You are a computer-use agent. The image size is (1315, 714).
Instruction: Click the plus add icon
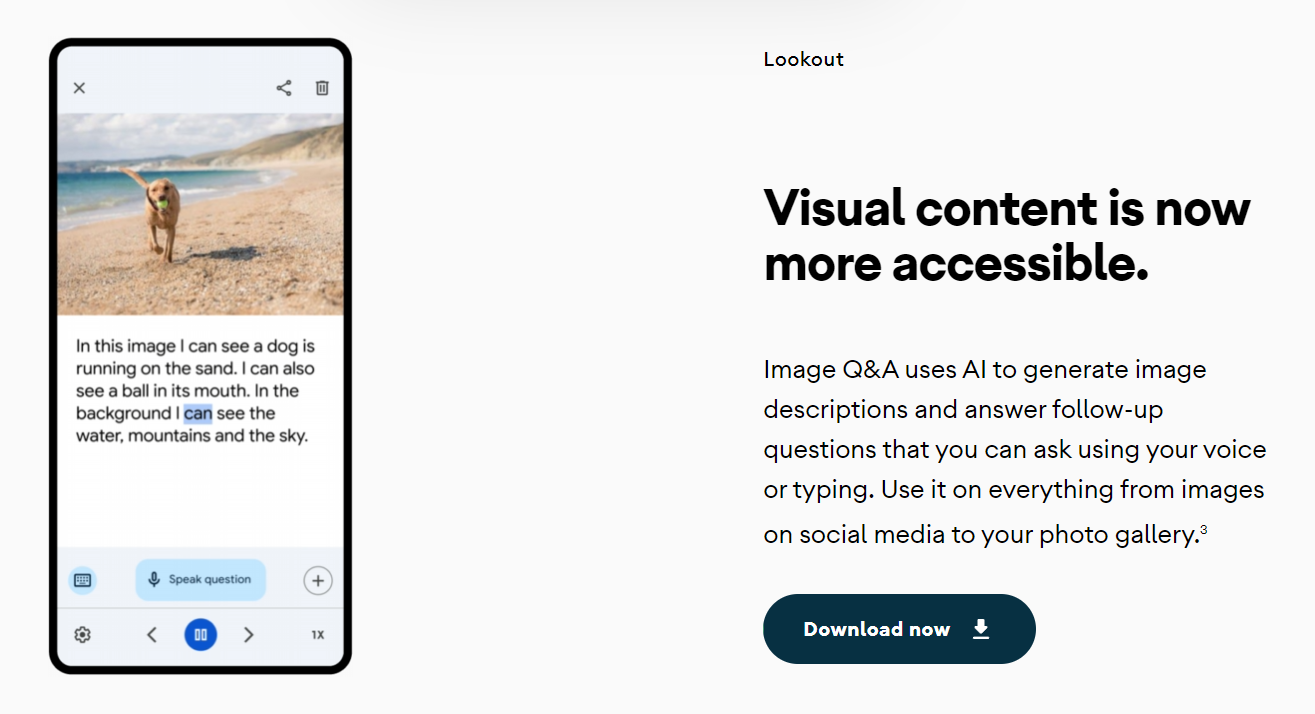click(318, 580)
